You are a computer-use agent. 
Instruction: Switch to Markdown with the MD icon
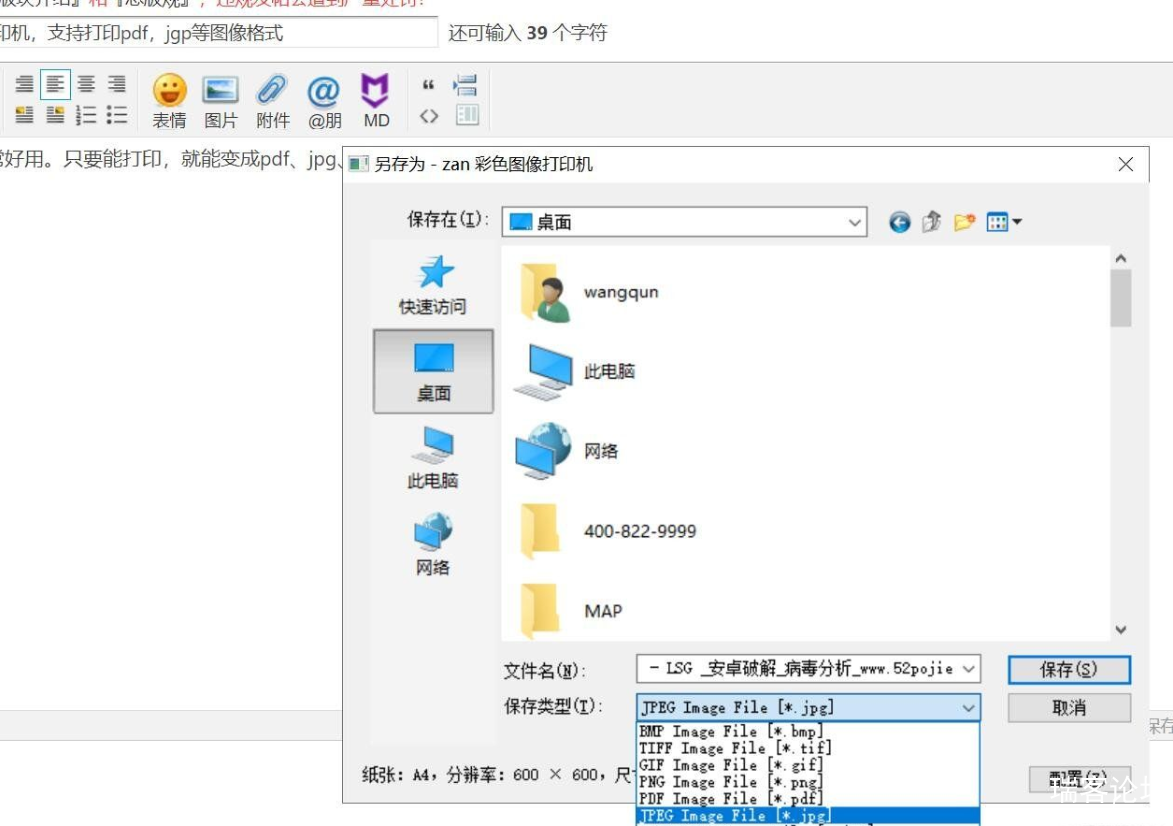[x=376, y=101]
